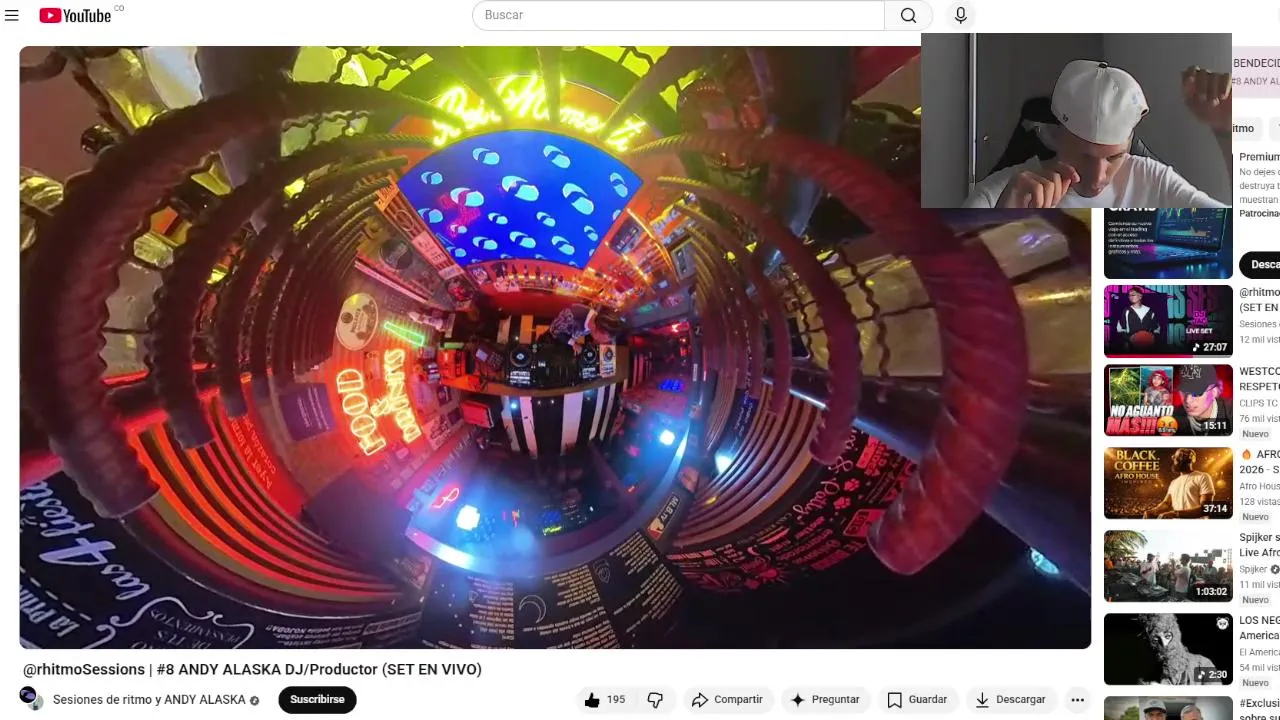Subscribe with Suscribirse button
Image resolution: width=1280 pixels, height=720 pixels.
(317, 700)
